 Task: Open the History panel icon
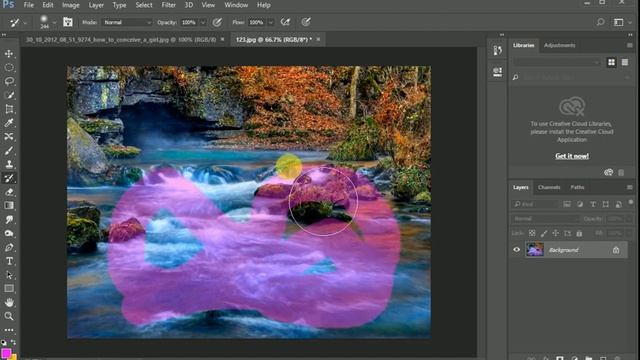[x=497, y=50]
